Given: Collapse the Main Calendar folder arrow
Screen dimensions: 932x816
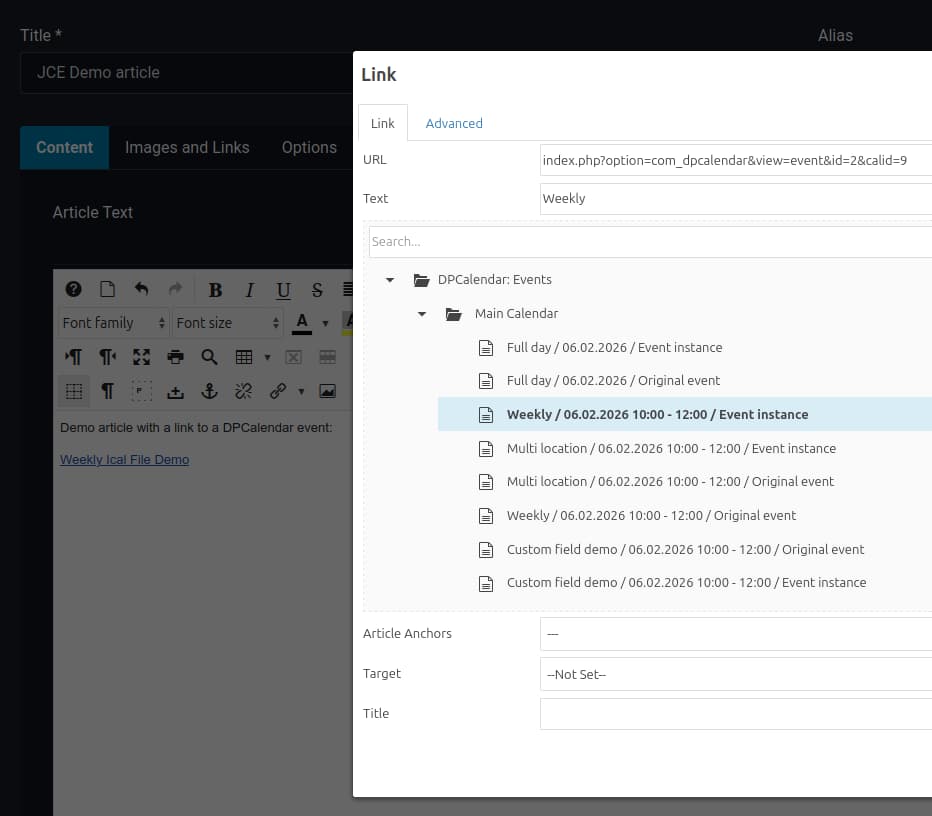Looking at the screenshot, I should (422, 314).
